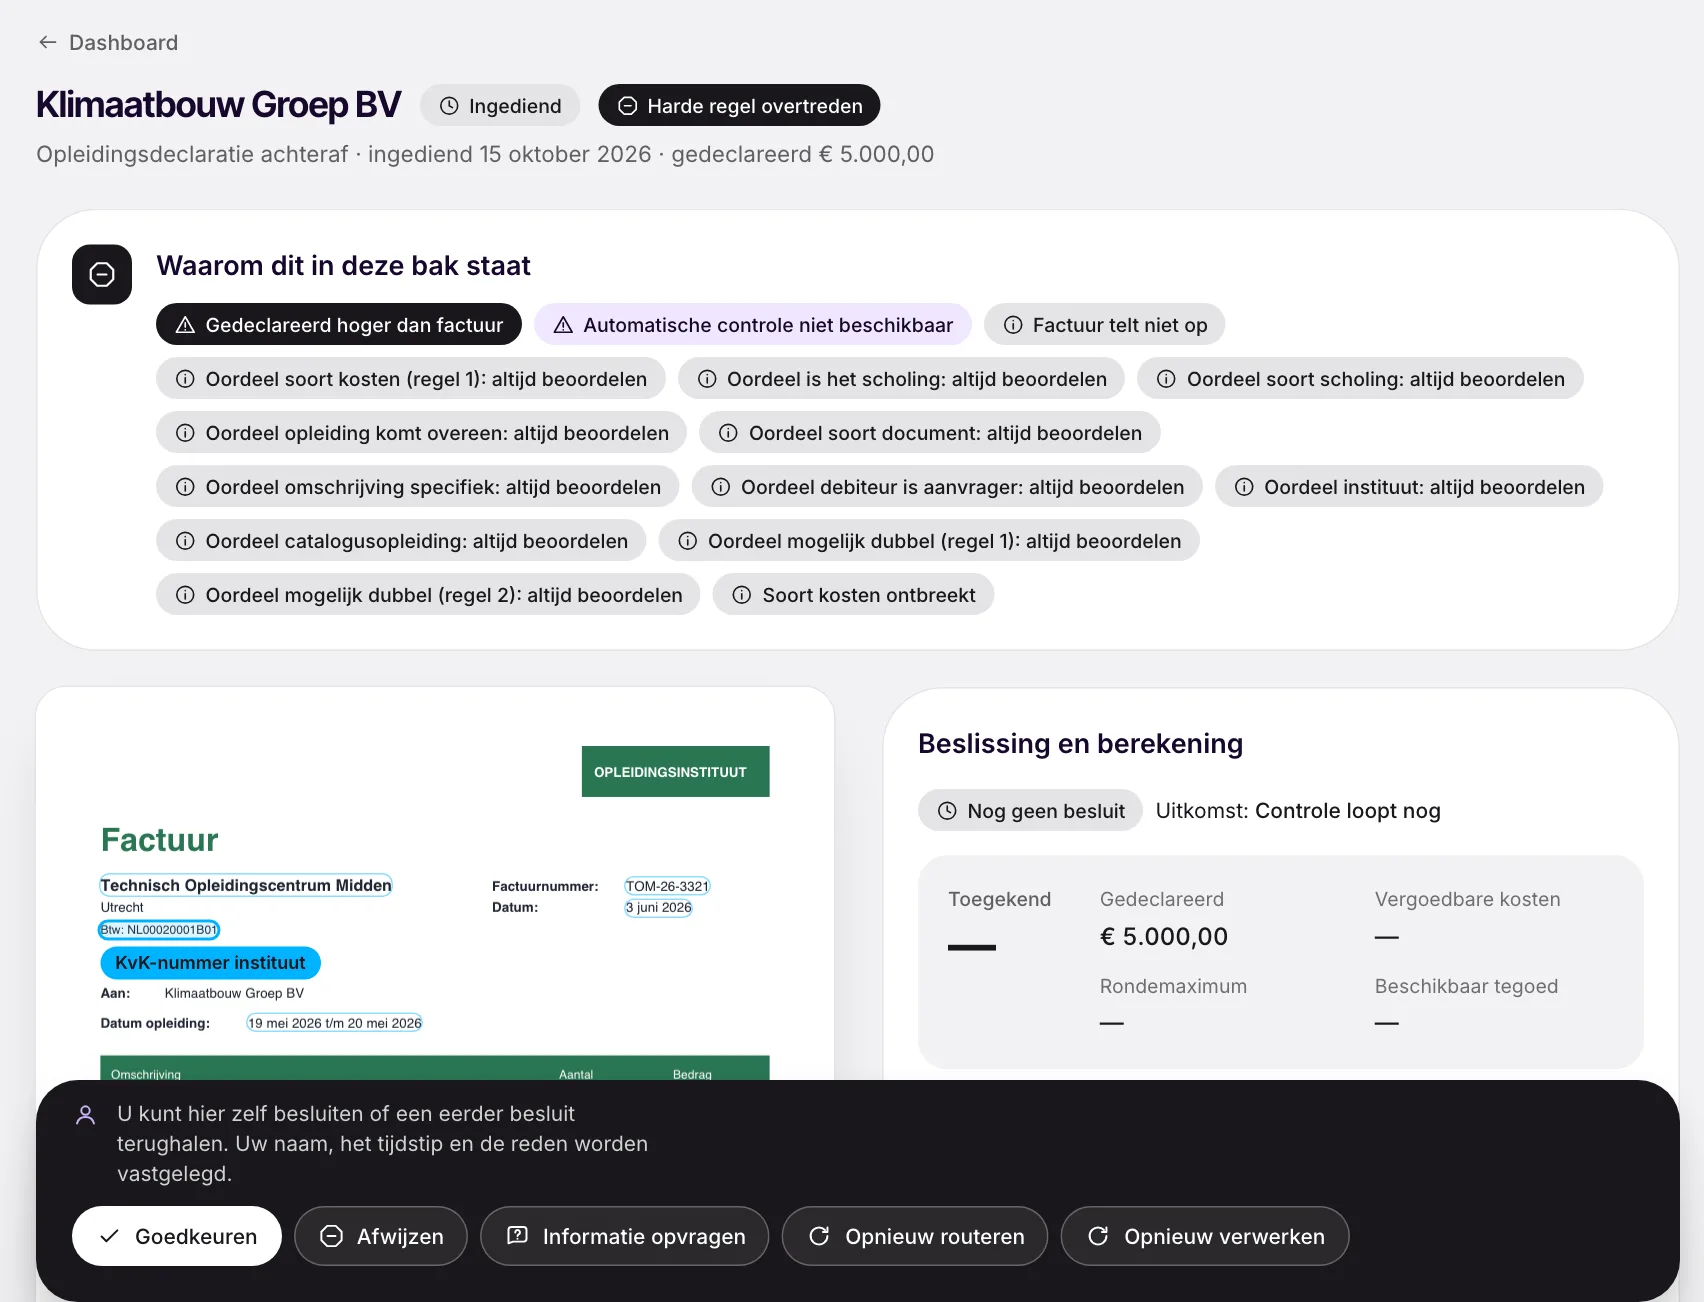This screenshot has height=1302, width=1704.
Task: Select the 'Gedeclareerd hoger dan factuur' chip
Action: coord(339,324)
